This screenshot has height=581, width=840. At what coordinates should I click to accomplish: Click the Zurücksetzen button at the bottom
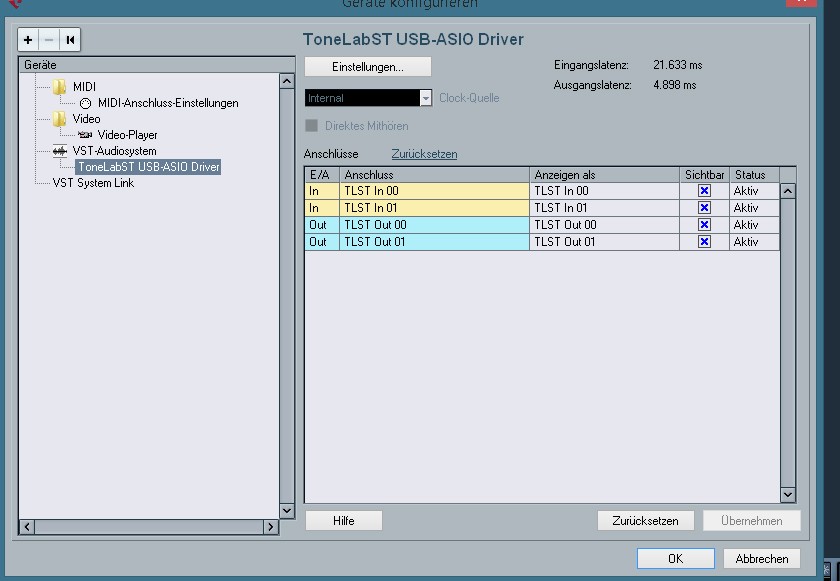646,520
